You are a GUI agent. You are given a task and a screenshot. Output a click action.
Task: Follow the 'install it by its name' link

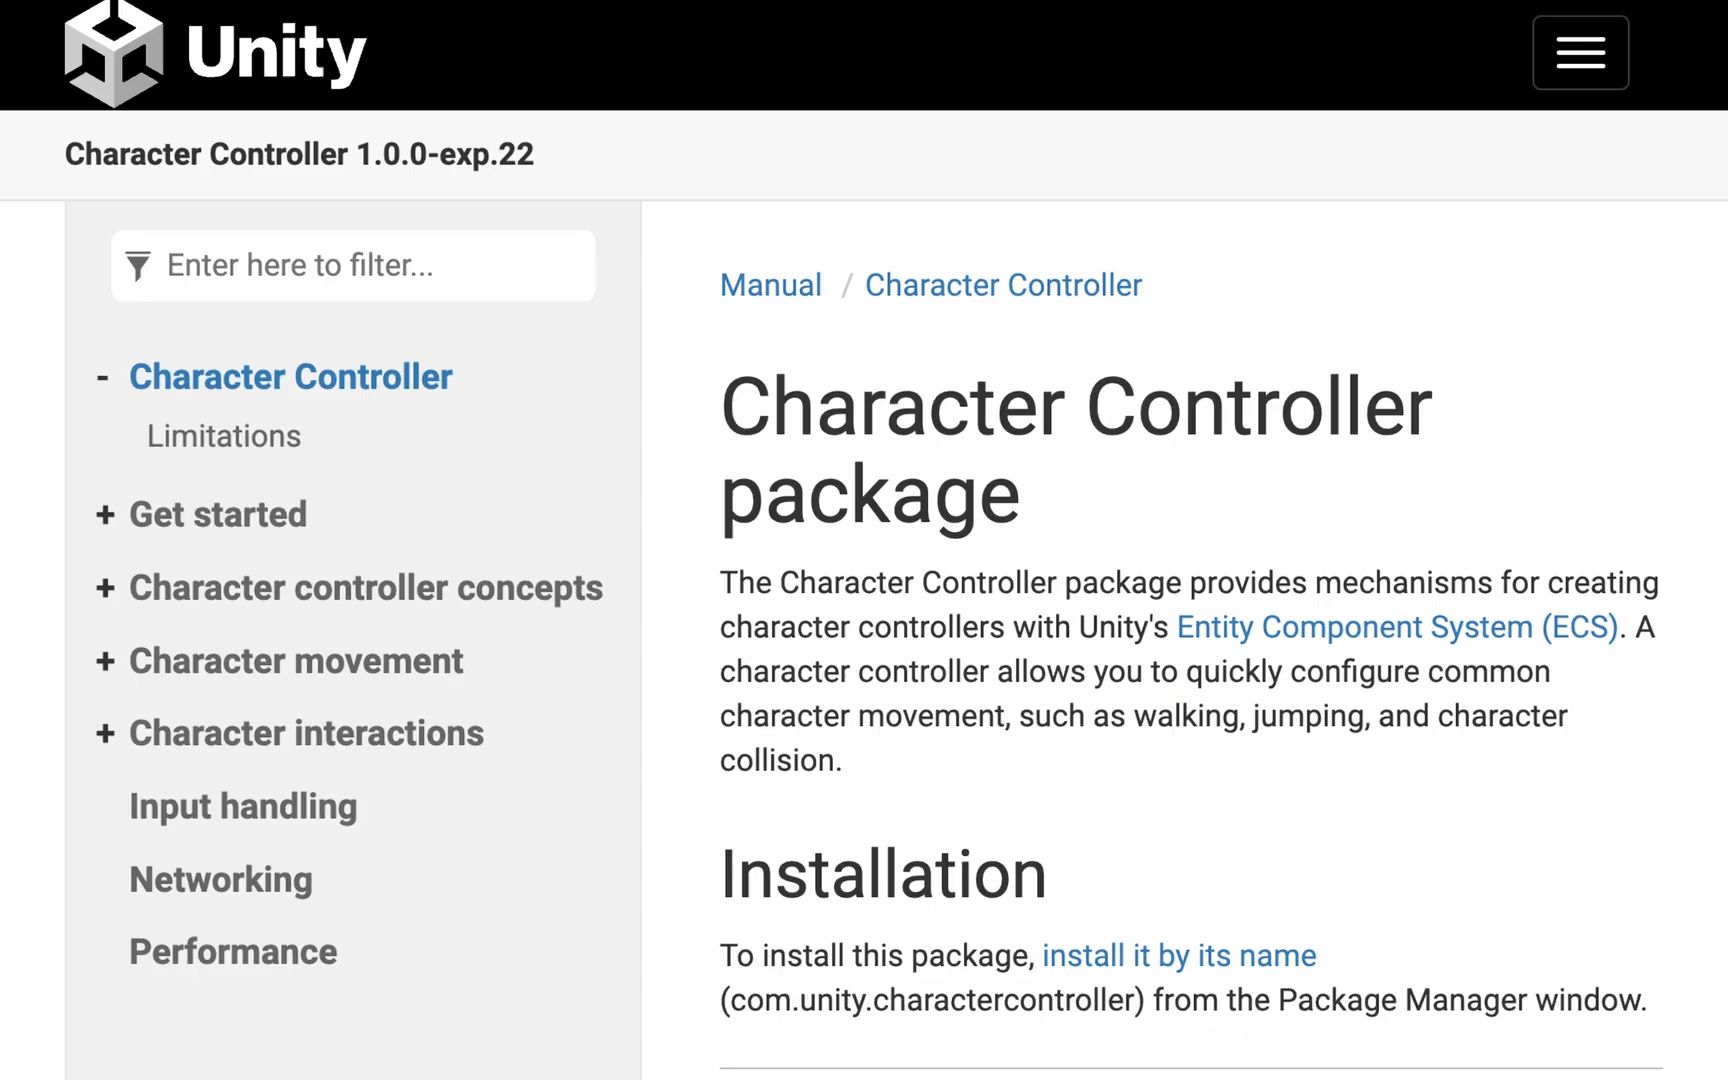pyautogui.click(x=1179, y=956)
